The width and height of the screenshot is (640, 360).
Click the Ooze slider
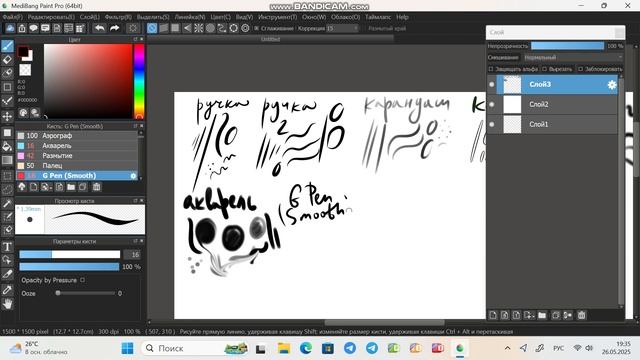tap(85, 293)
